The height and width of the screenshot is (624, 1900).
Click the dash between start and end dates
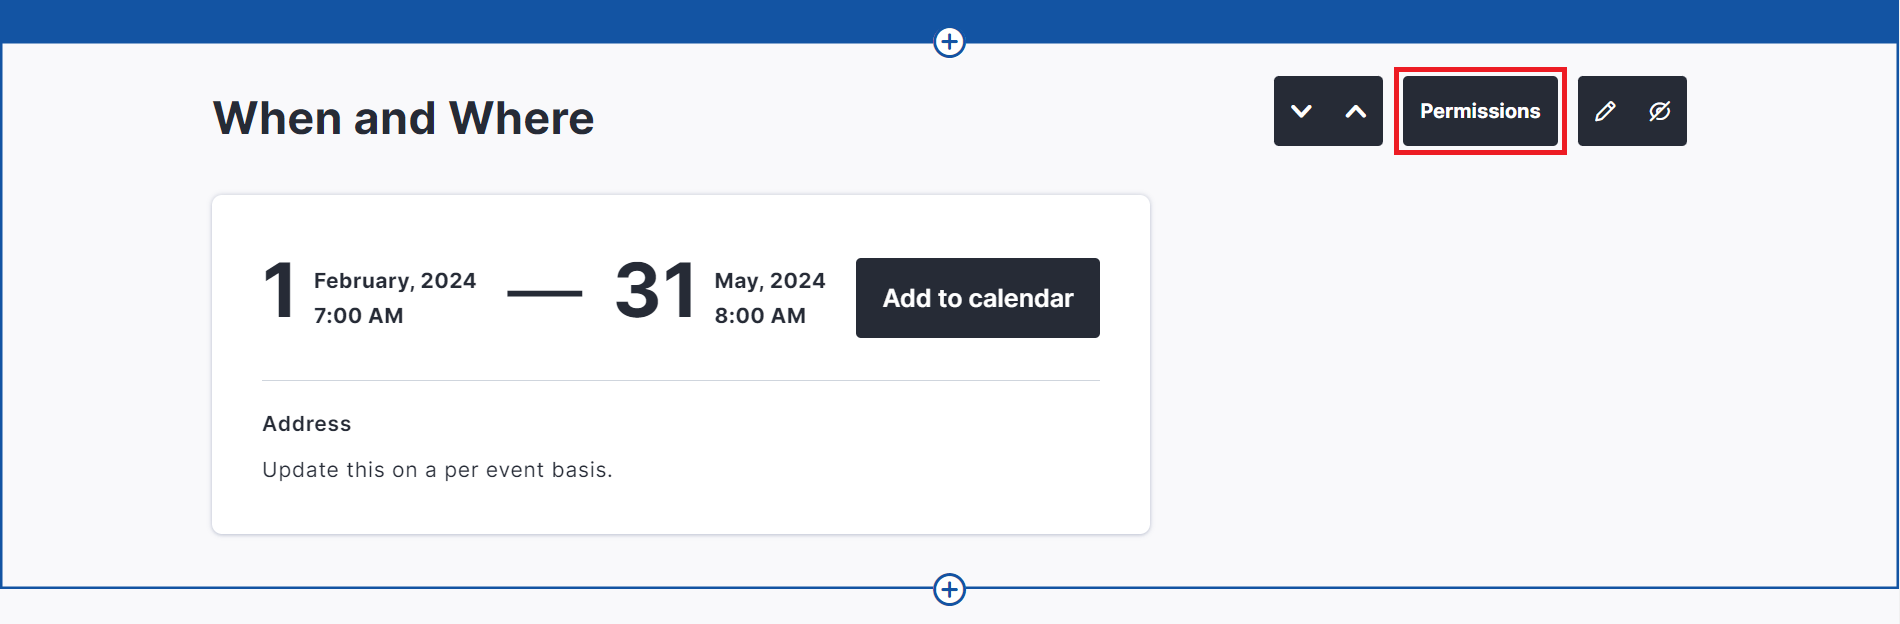click(545, 293)
